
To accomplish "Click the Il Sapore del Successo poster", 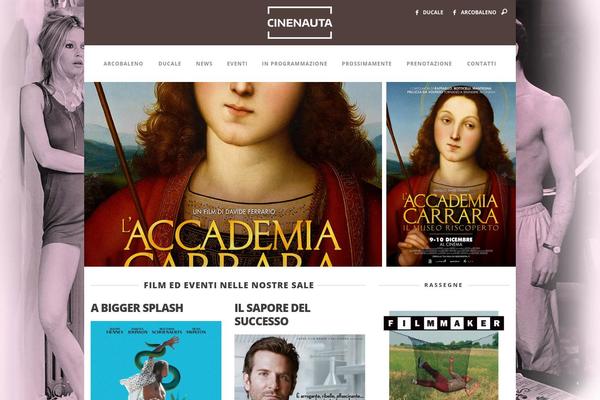I will click(300, 367).
